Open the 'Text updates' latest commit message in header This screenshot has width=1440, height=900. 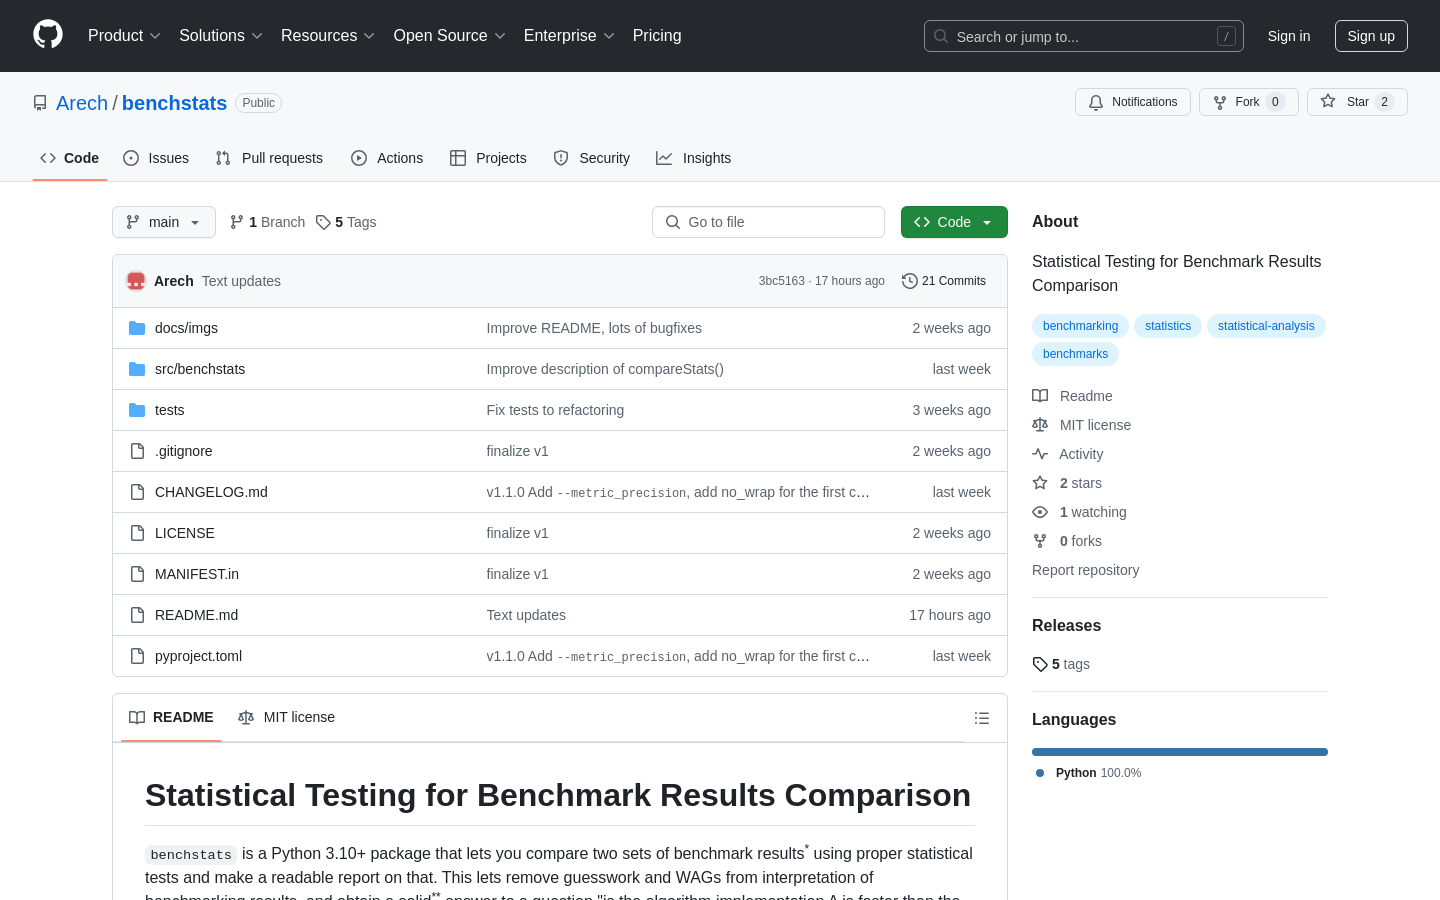[241, 281]
